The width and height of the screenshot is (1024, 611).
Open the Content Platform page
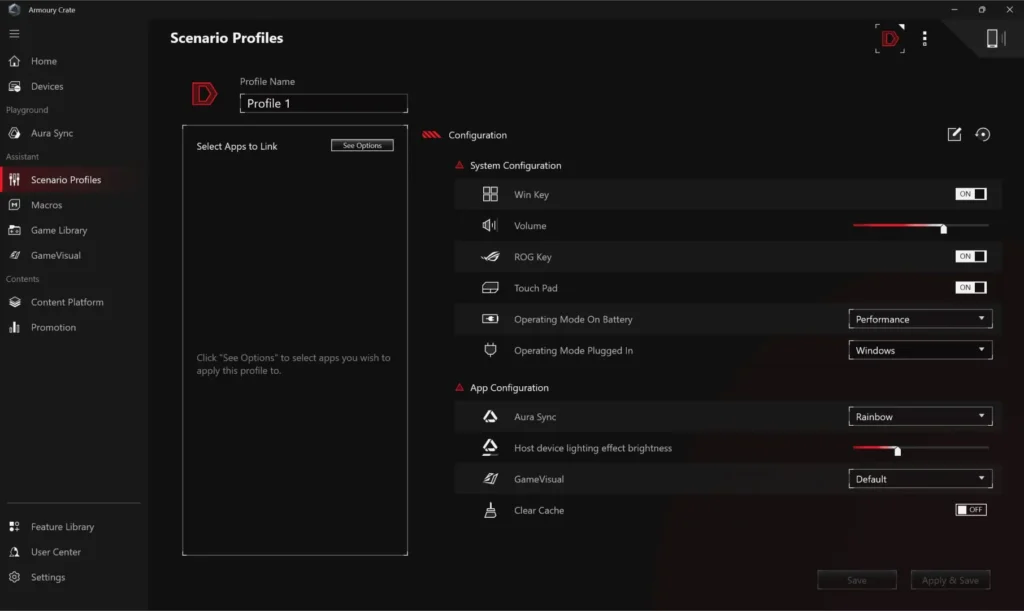pos(68,301)
